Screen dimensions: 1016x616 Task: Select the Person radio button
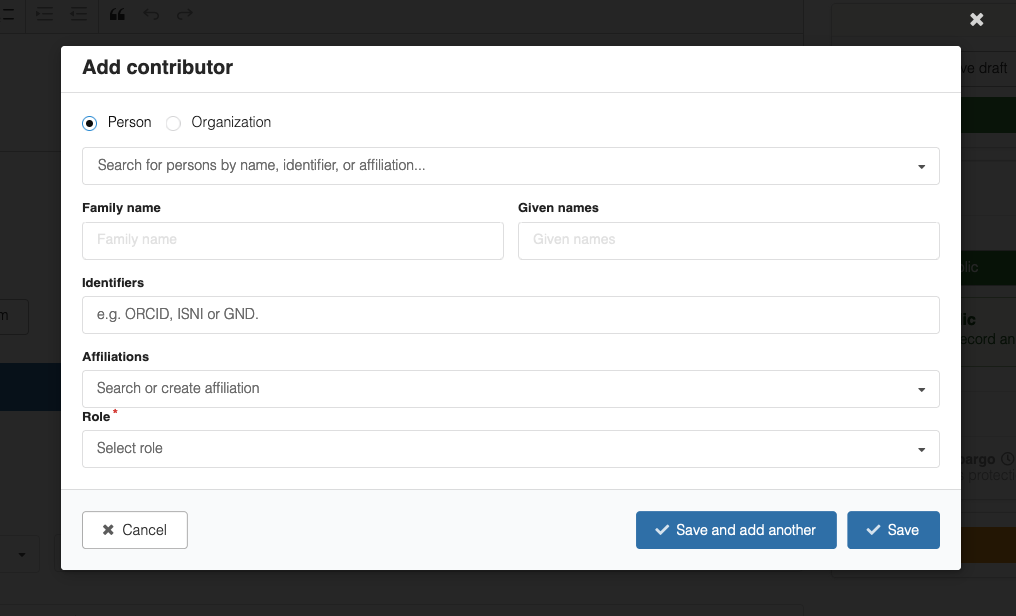90,123
